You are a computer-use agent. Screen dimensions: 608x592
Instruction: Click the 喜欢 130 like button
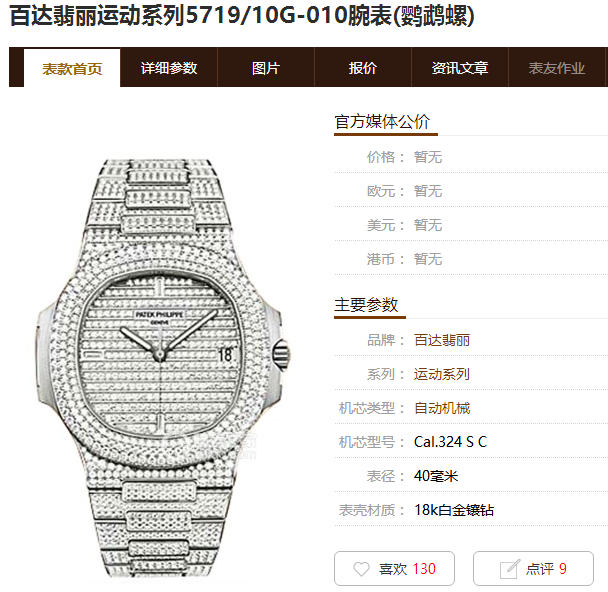394,568
